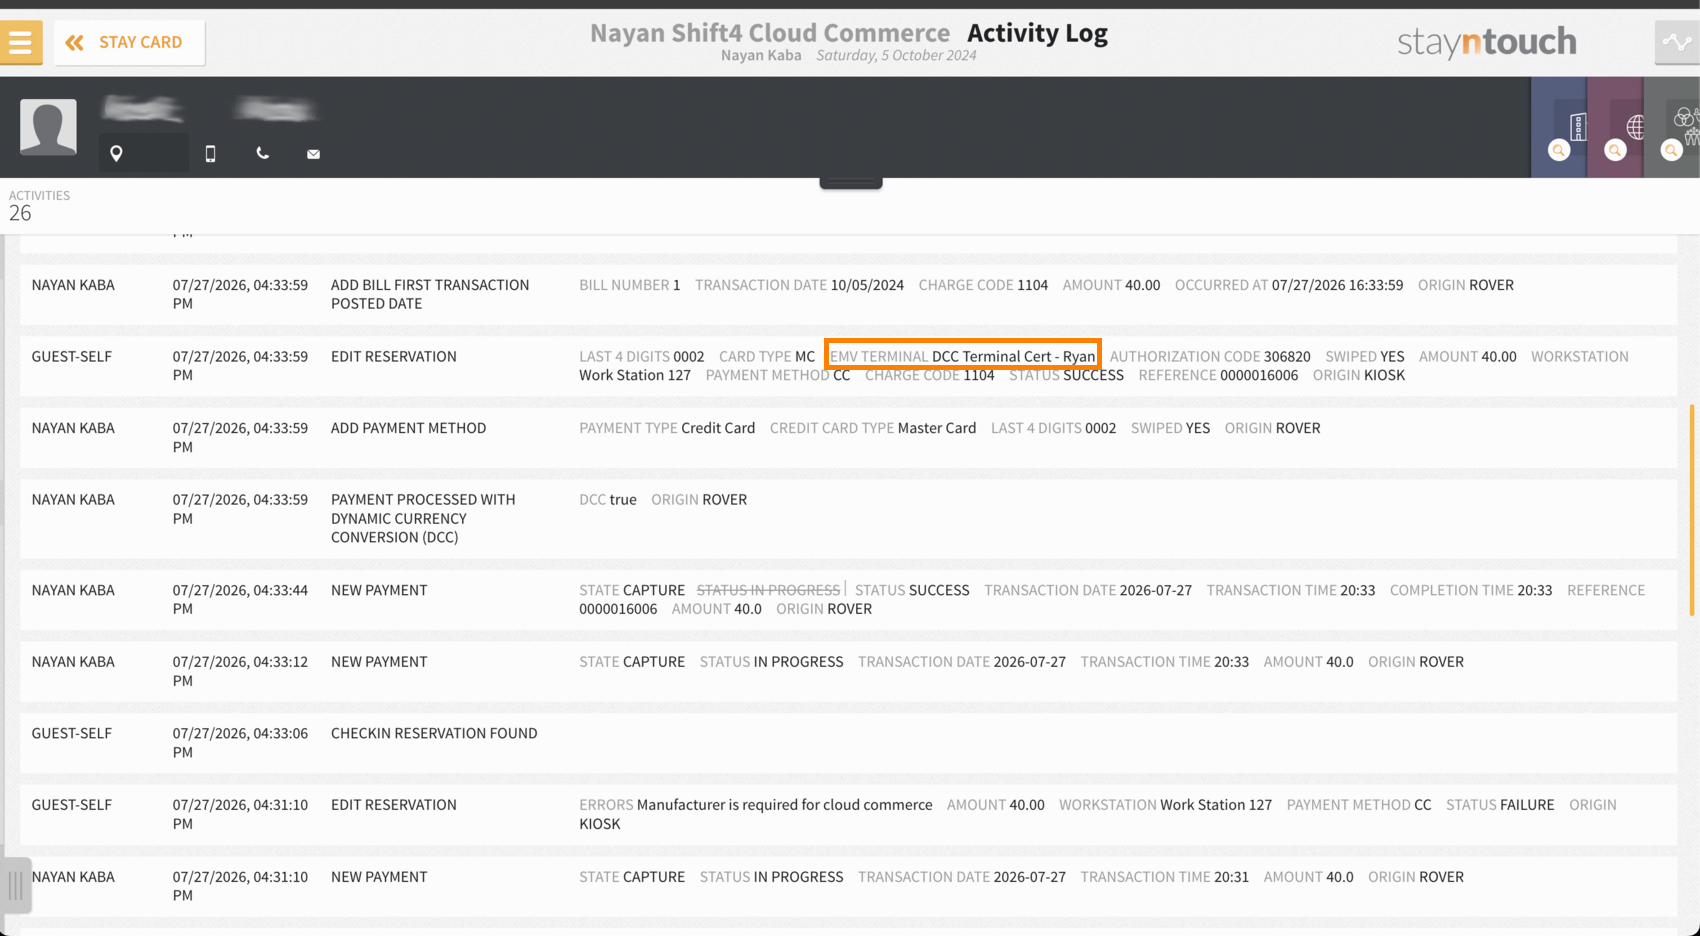Click timestamp 07/27/2026, 04:33:12 PM
The width and height of the screenshot is (1700, 936).
coord(240,671)
